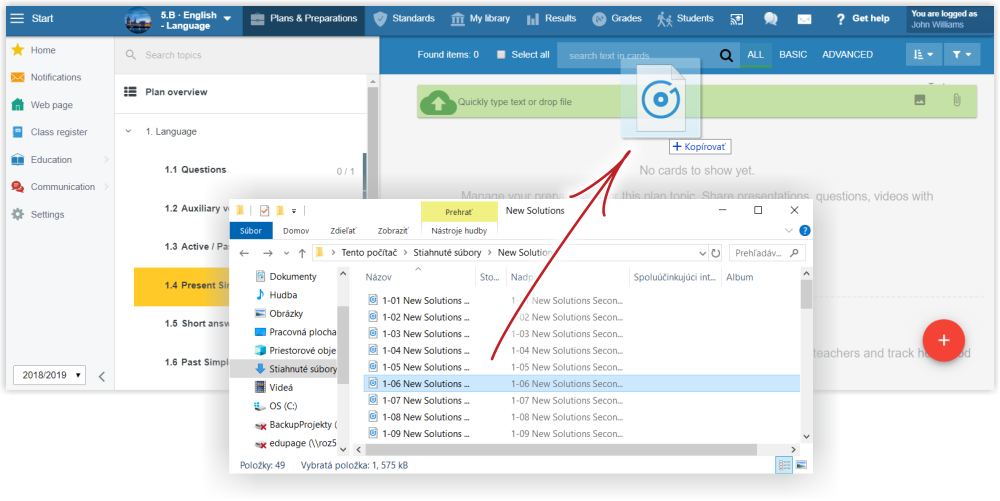1000x501 pixels.
Task: Open Súbor menu in Explorer
Action: point(251,231)
